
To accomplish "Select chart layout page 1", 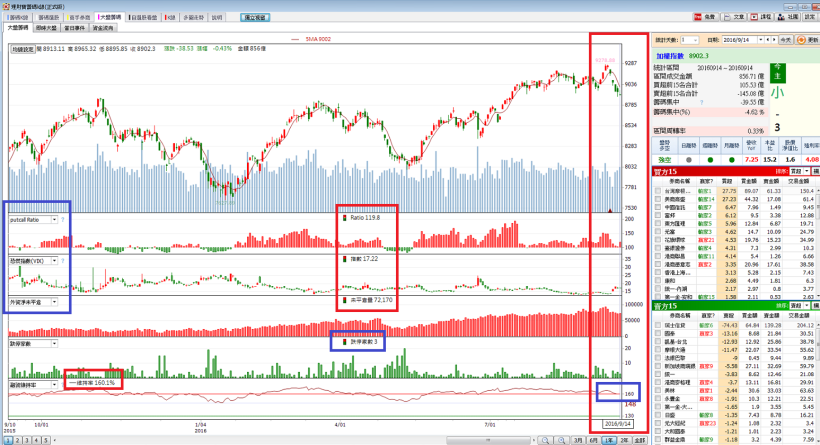I will click(8, 440).
